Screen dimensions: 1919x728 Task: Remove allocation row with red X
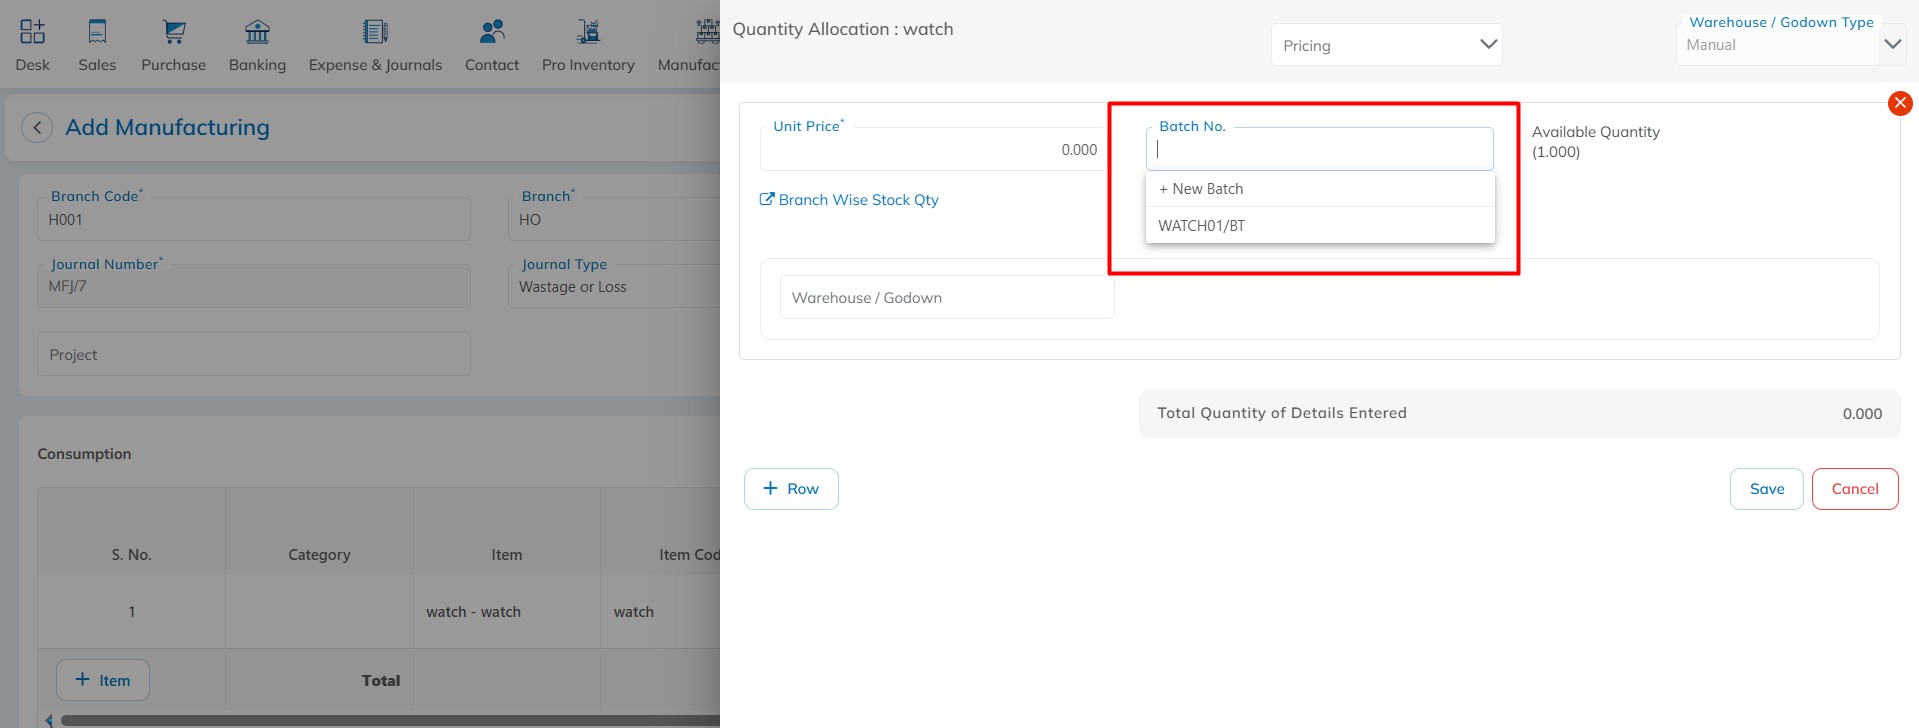tap(1900, 103)
